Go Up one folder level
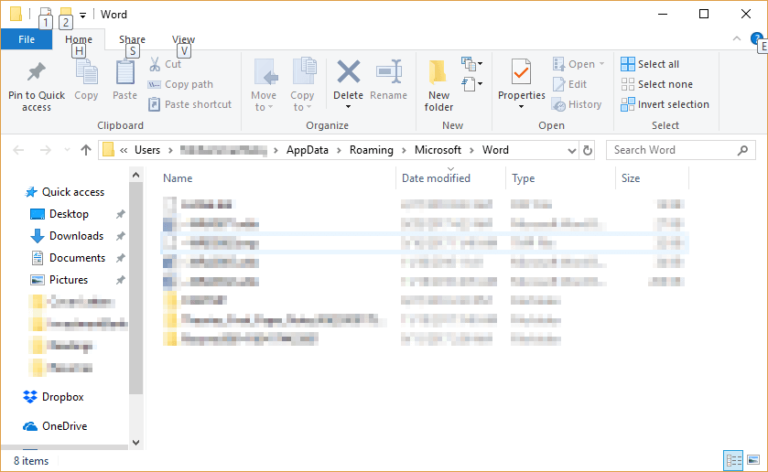Screen dimensions: 768x472 pos(86,150)
